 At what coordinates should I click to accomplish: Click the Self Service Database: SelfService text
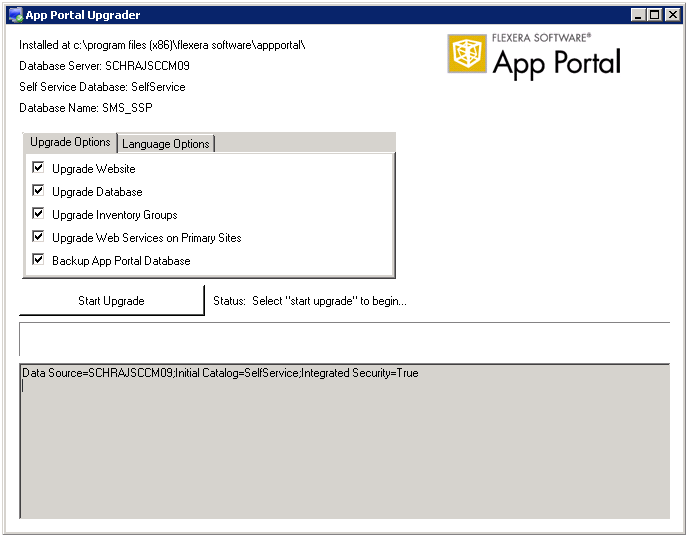(x=102, y=87)
